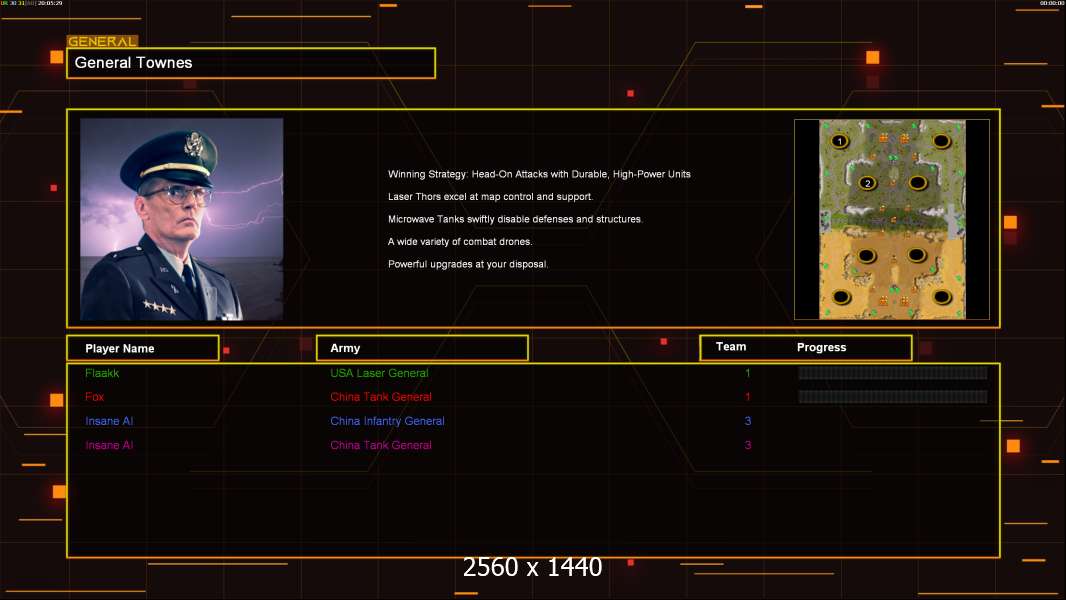The width and height of the screenshot is (1066, 600).
Task: Select start position 1 on the map
Action: click(840, 141)
